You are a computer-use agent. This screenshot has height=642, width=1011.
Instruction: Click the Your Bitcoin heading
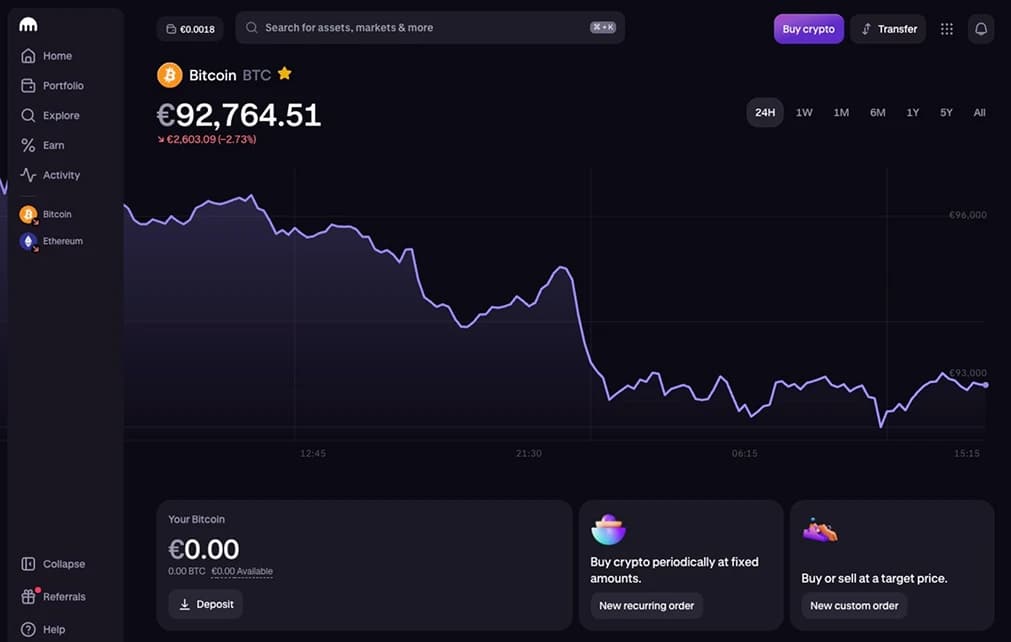pyautogui.click(x=197, y=519)
